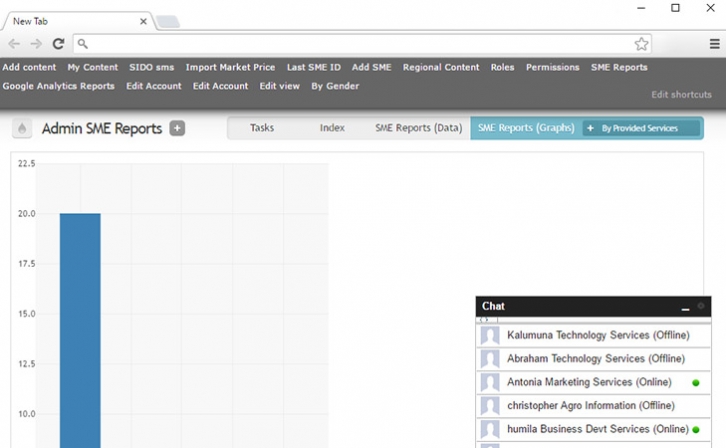726x448 pixels.
Task: Open Last SME ID shortcut
Action: (313, 67)
